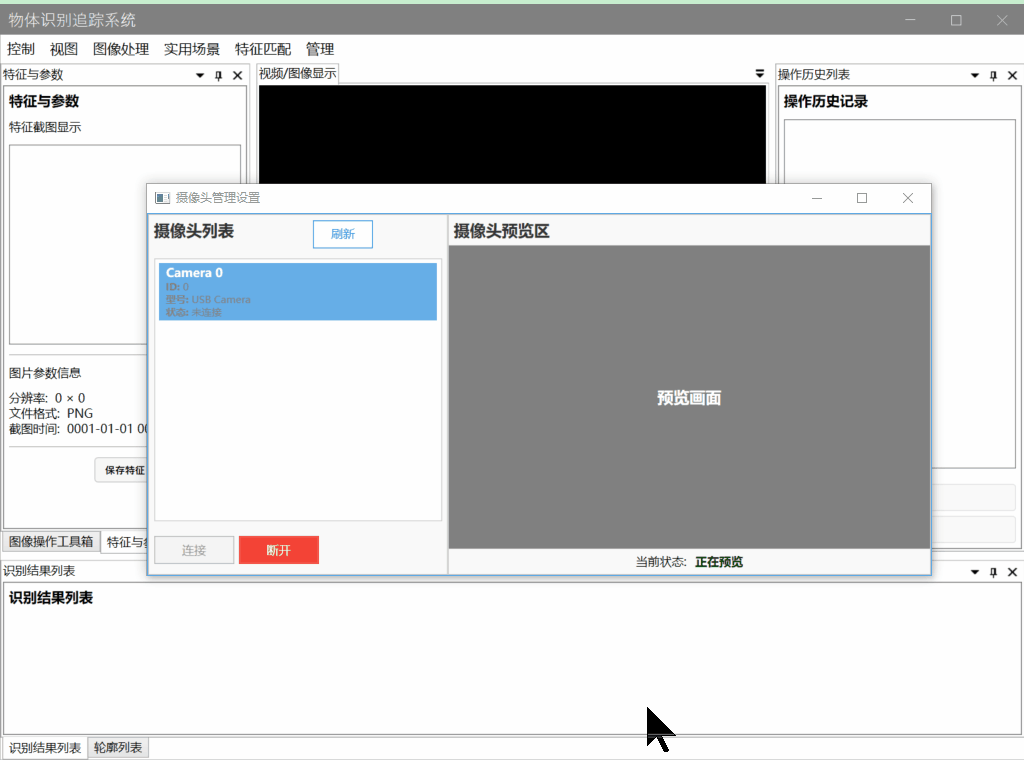Open the 特征匹配 menu
The image size is (1024, 760).
(x=263, y=49)
